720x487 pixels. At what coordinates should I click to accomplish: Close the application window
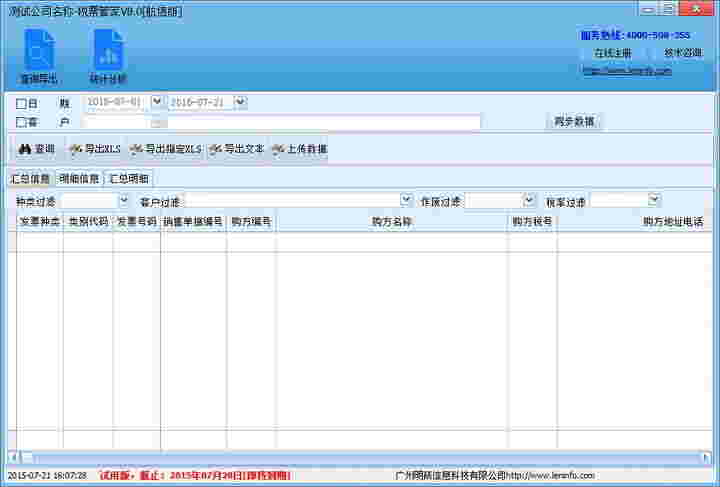coord(696,9)
